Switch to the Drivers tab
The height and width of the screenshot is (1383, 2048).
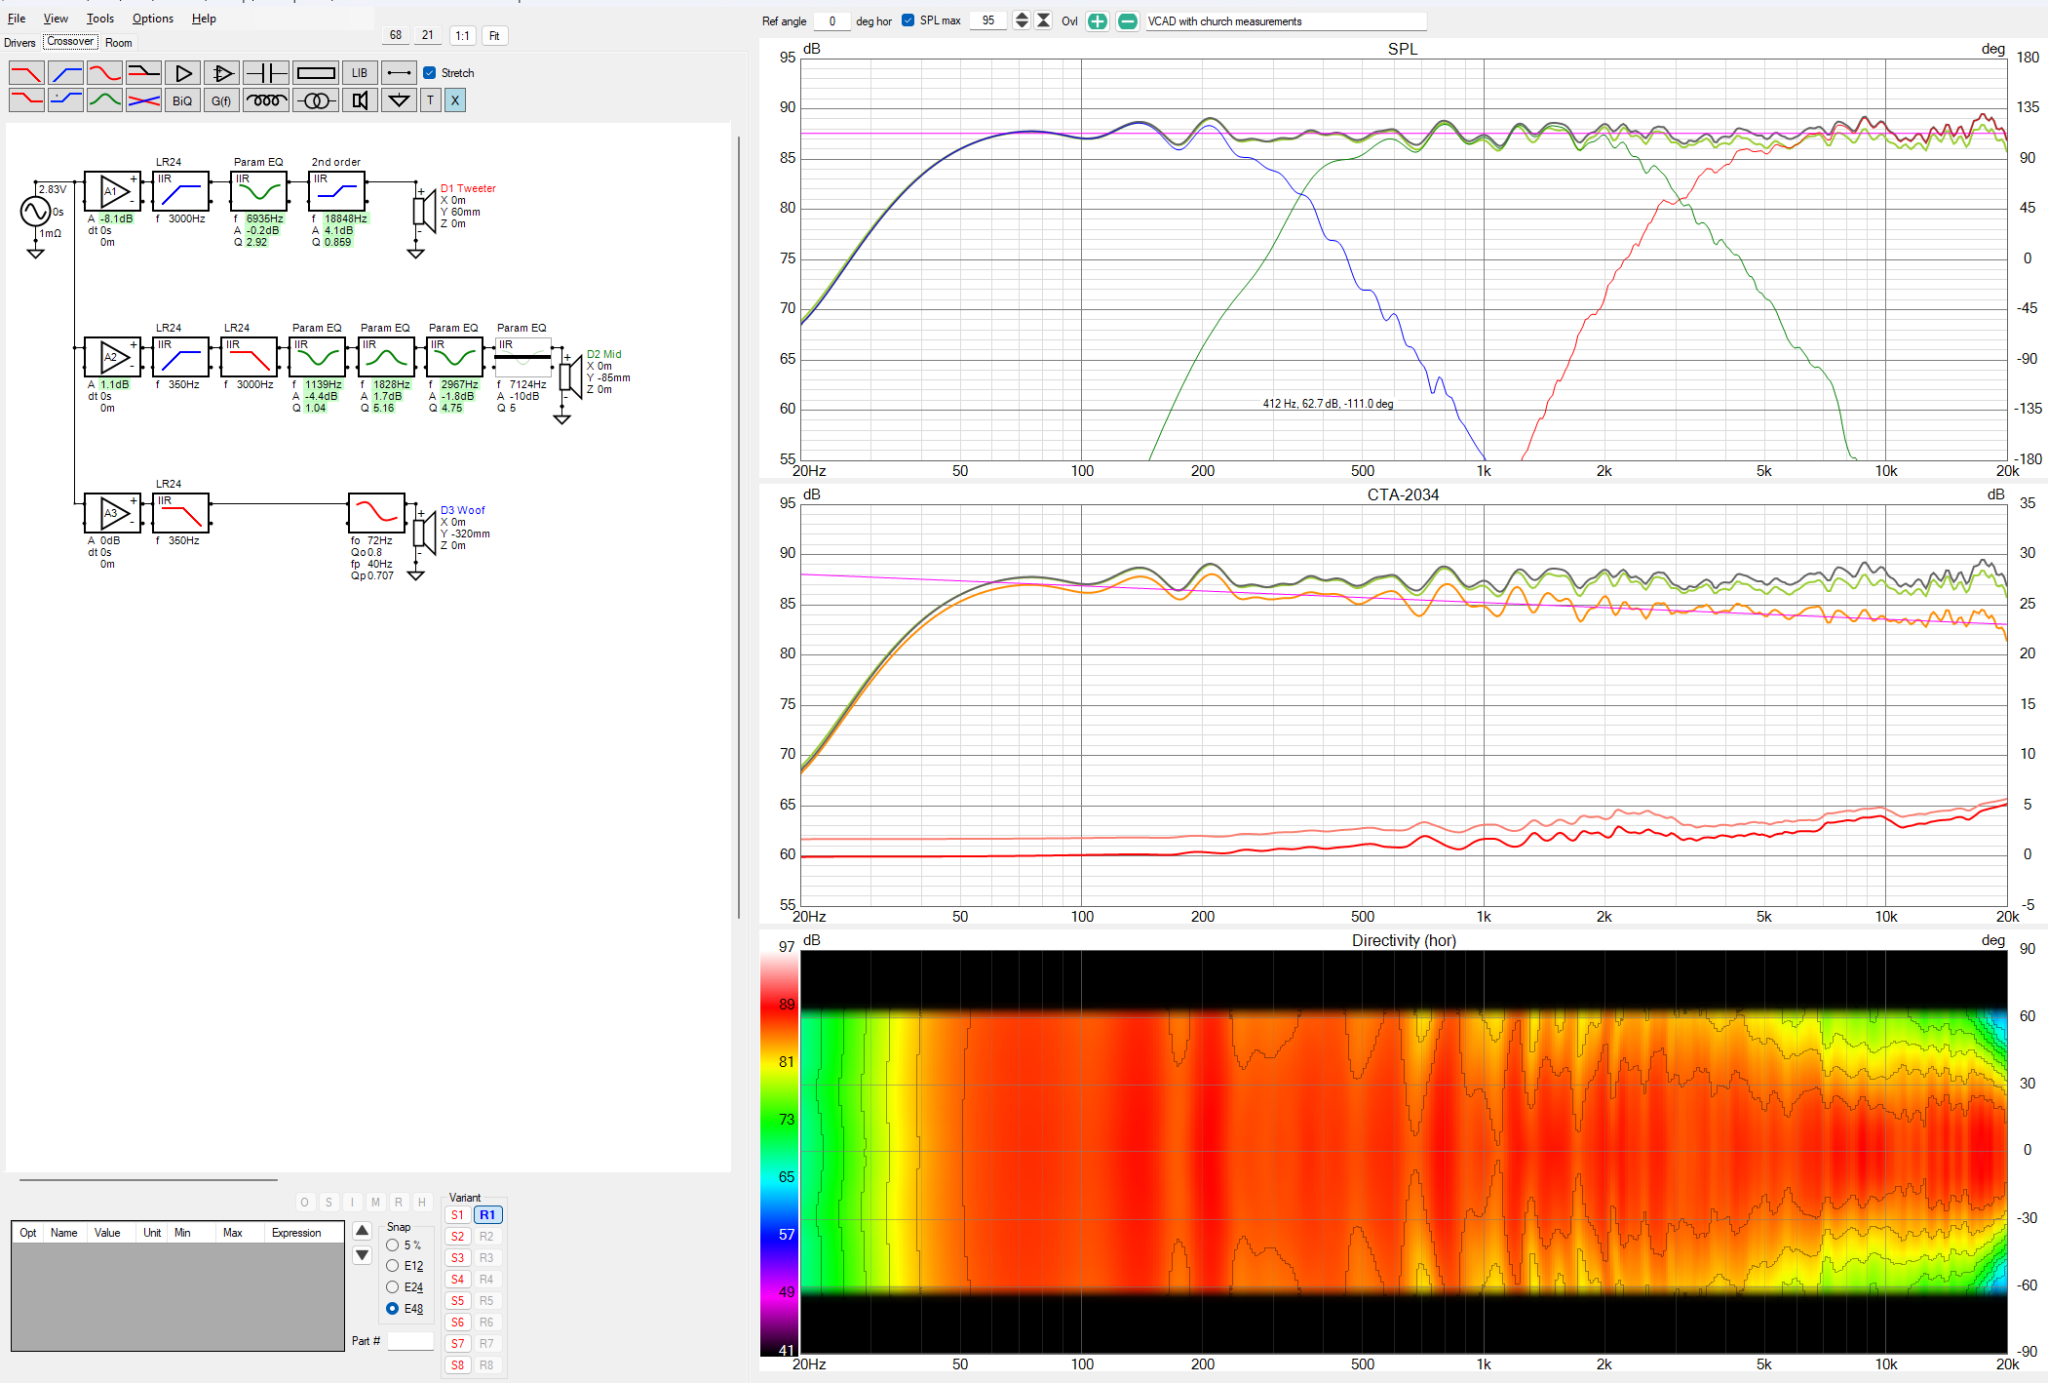(x=19, y=43)
